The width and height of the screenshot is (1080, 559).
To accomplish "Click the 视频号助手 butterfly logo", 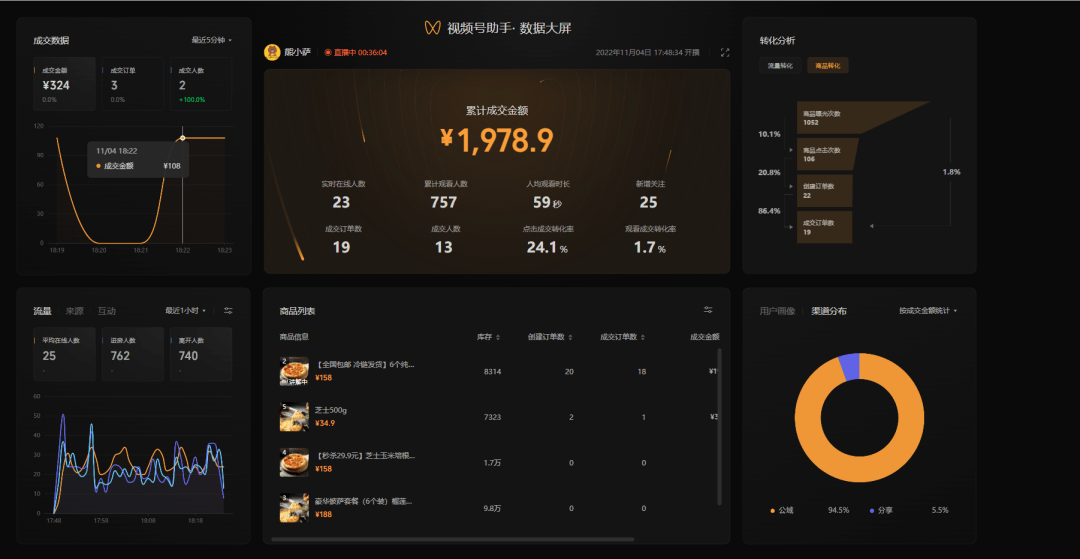I will (432, 28).
